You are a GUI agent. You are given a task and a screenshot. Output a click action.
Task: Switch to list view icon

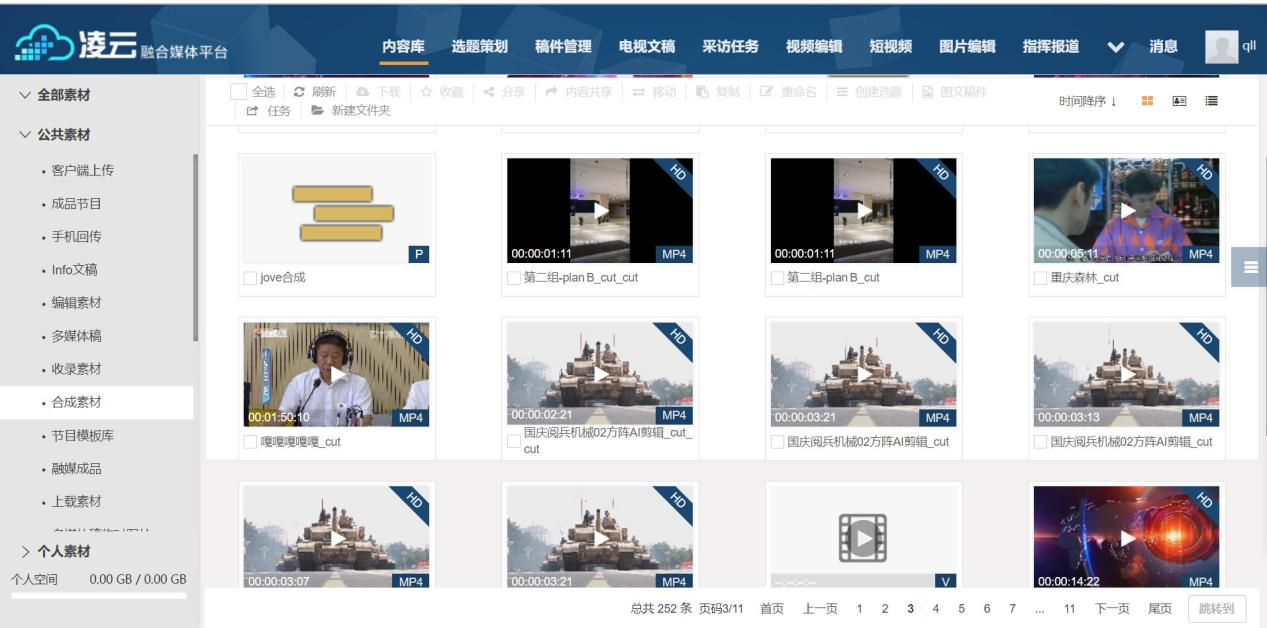coord(1211,101)
